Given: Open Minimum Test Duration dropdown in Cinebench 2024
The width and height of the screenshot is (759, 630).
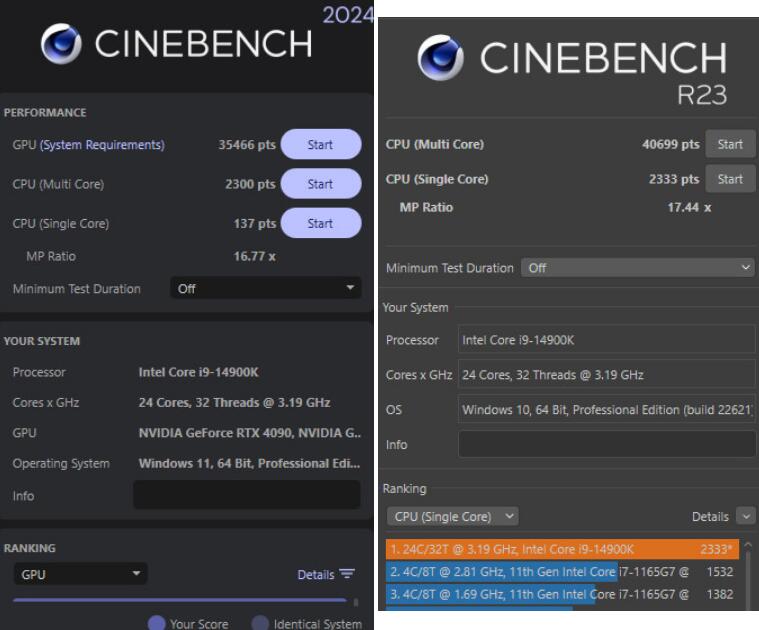Looking at the screenshot, I should [x=266, y=289].
